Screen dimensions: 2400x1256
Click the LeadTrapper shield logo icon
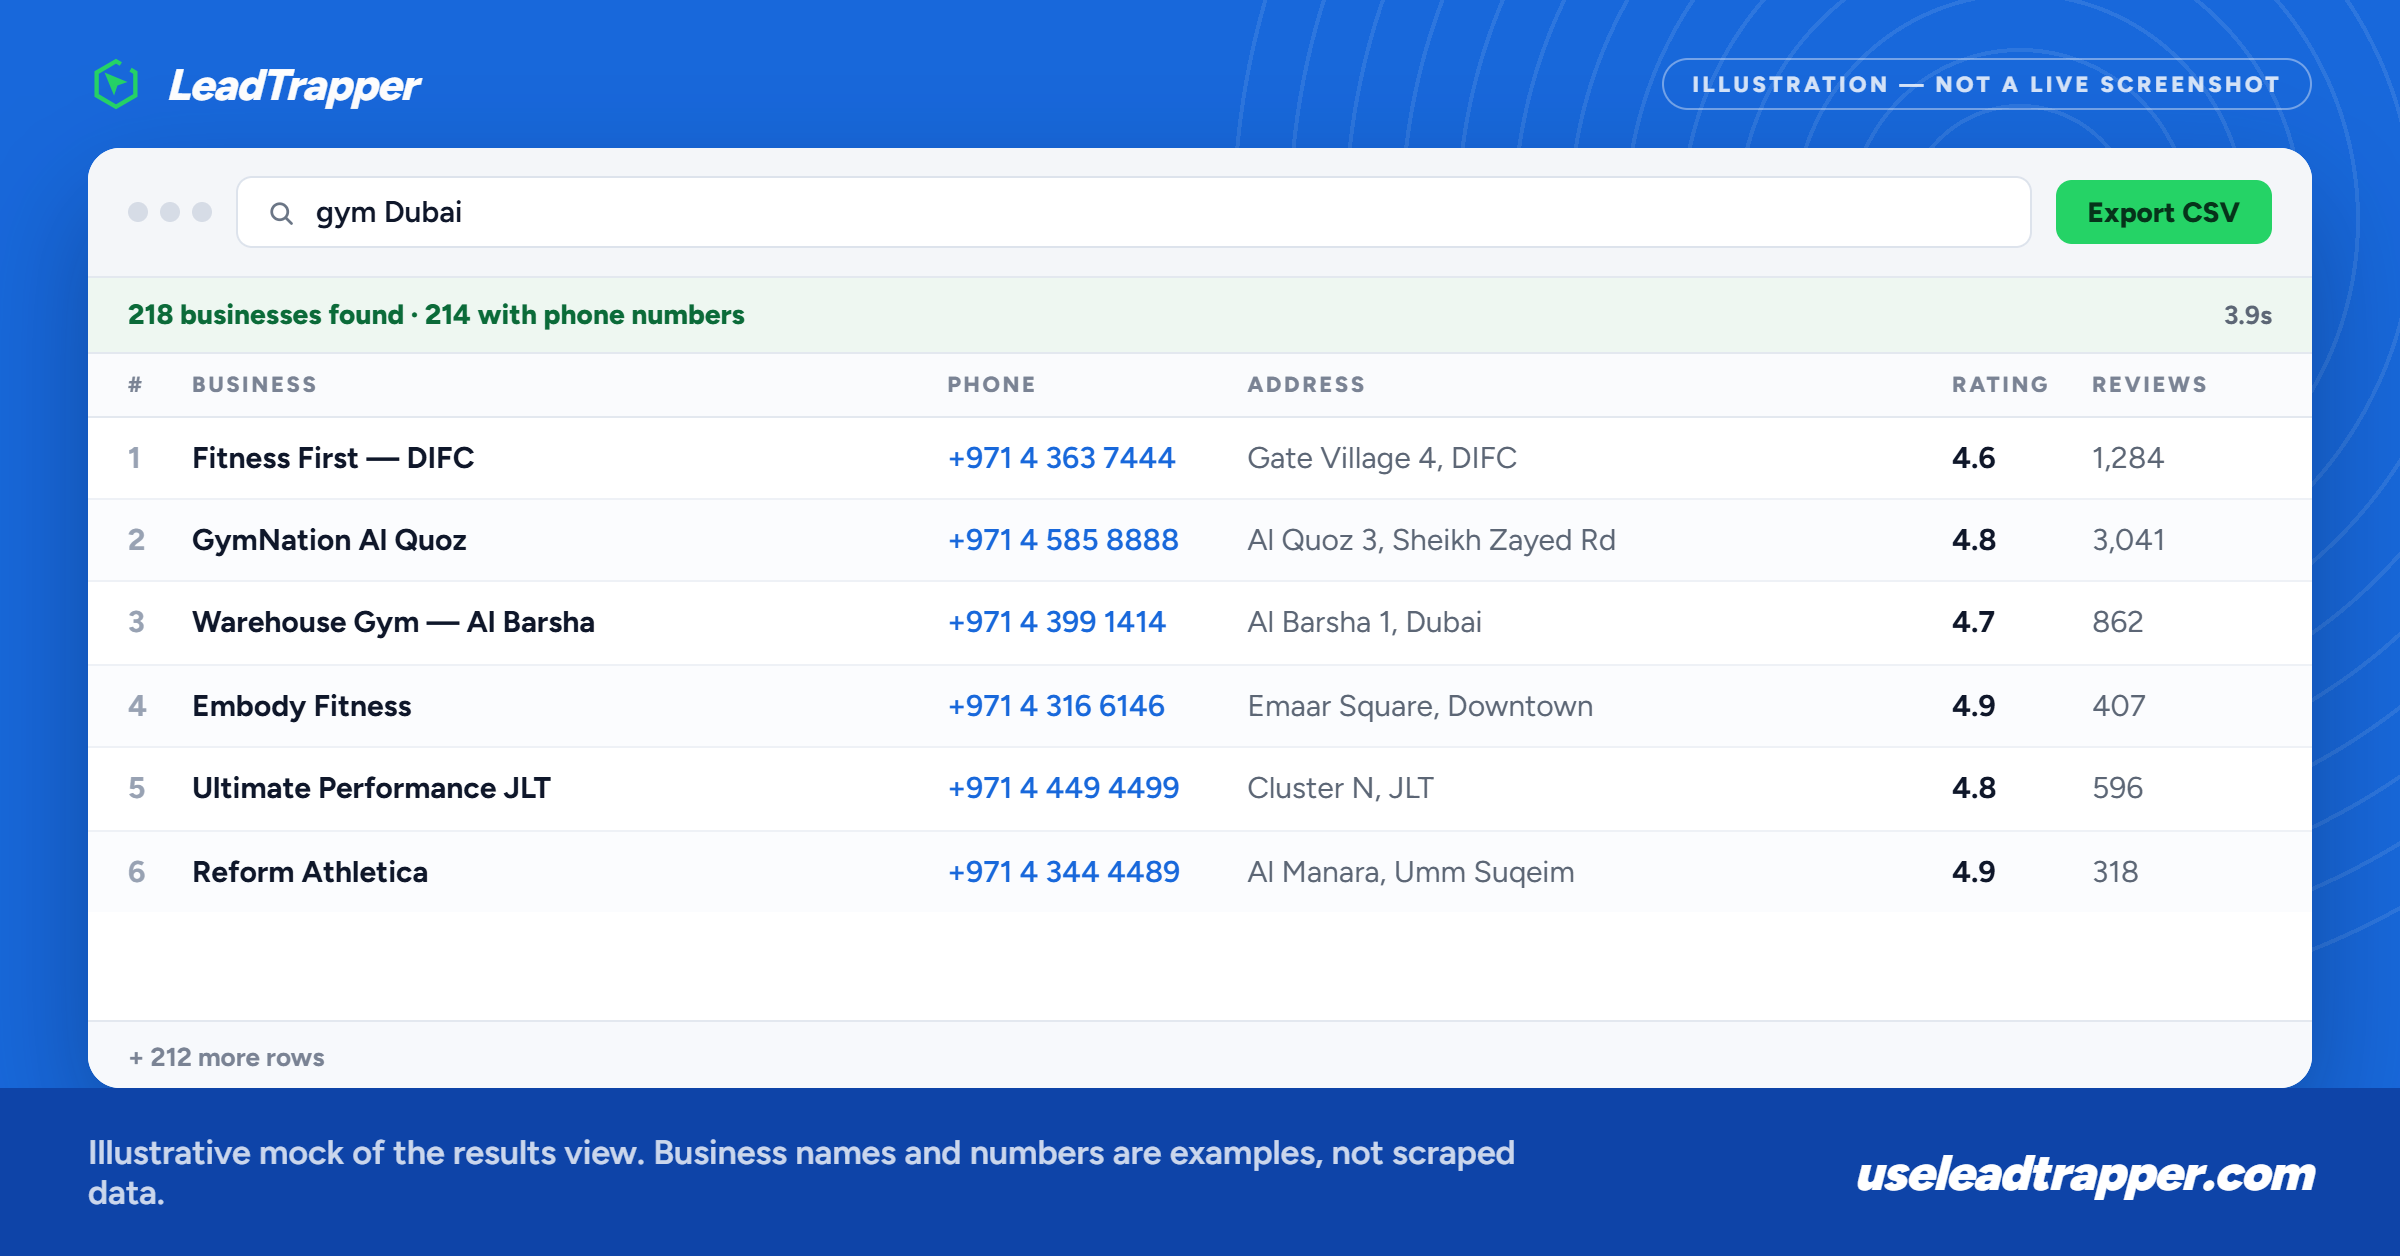116,84
